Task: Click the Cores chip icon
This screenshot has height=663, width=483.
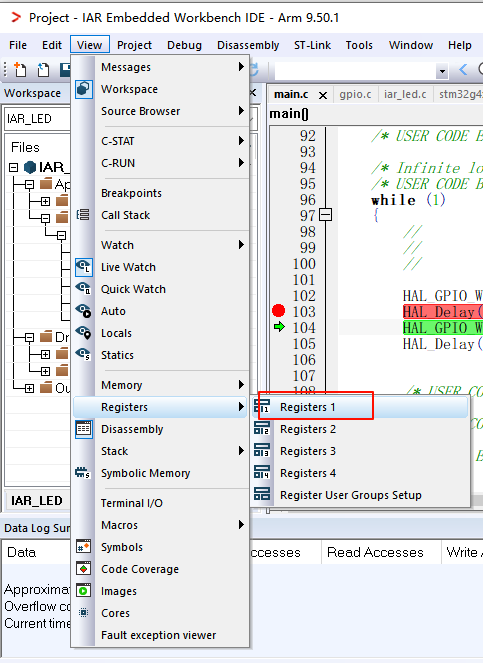Action: (x=84, y=613)
